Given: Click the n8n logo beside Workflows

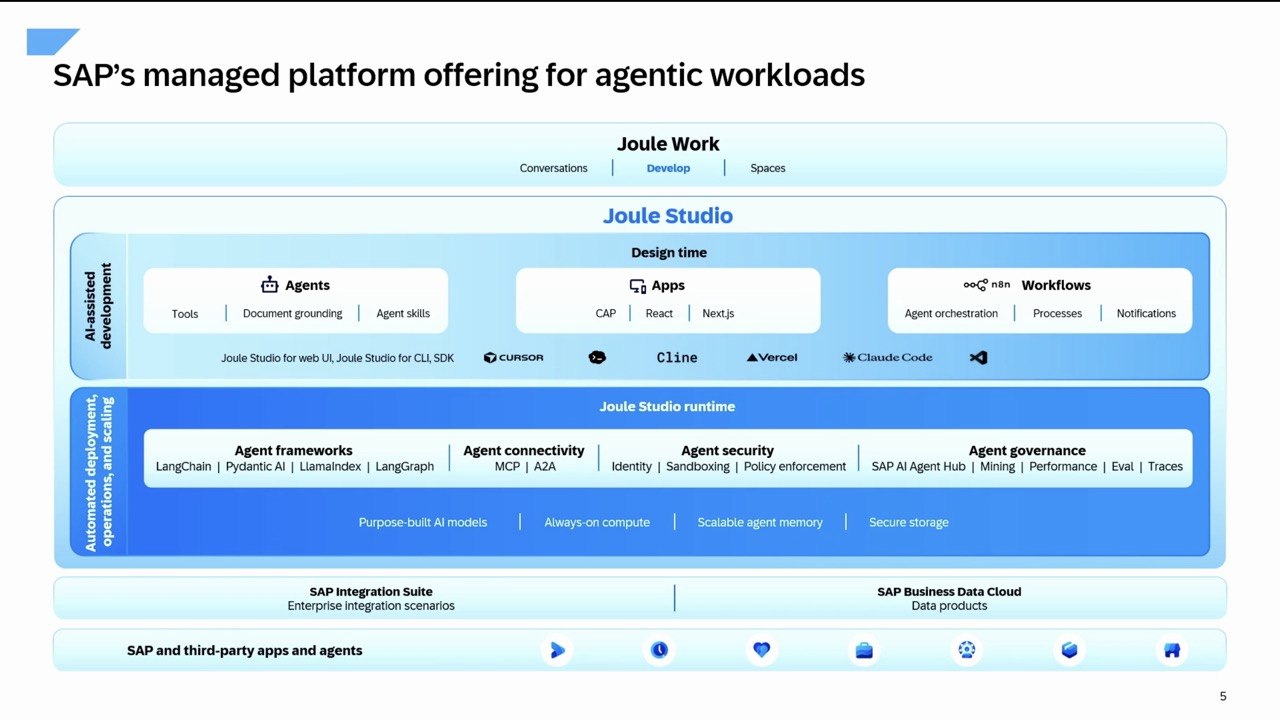Looking at the screenshot, I should click(x=988, y=285).
